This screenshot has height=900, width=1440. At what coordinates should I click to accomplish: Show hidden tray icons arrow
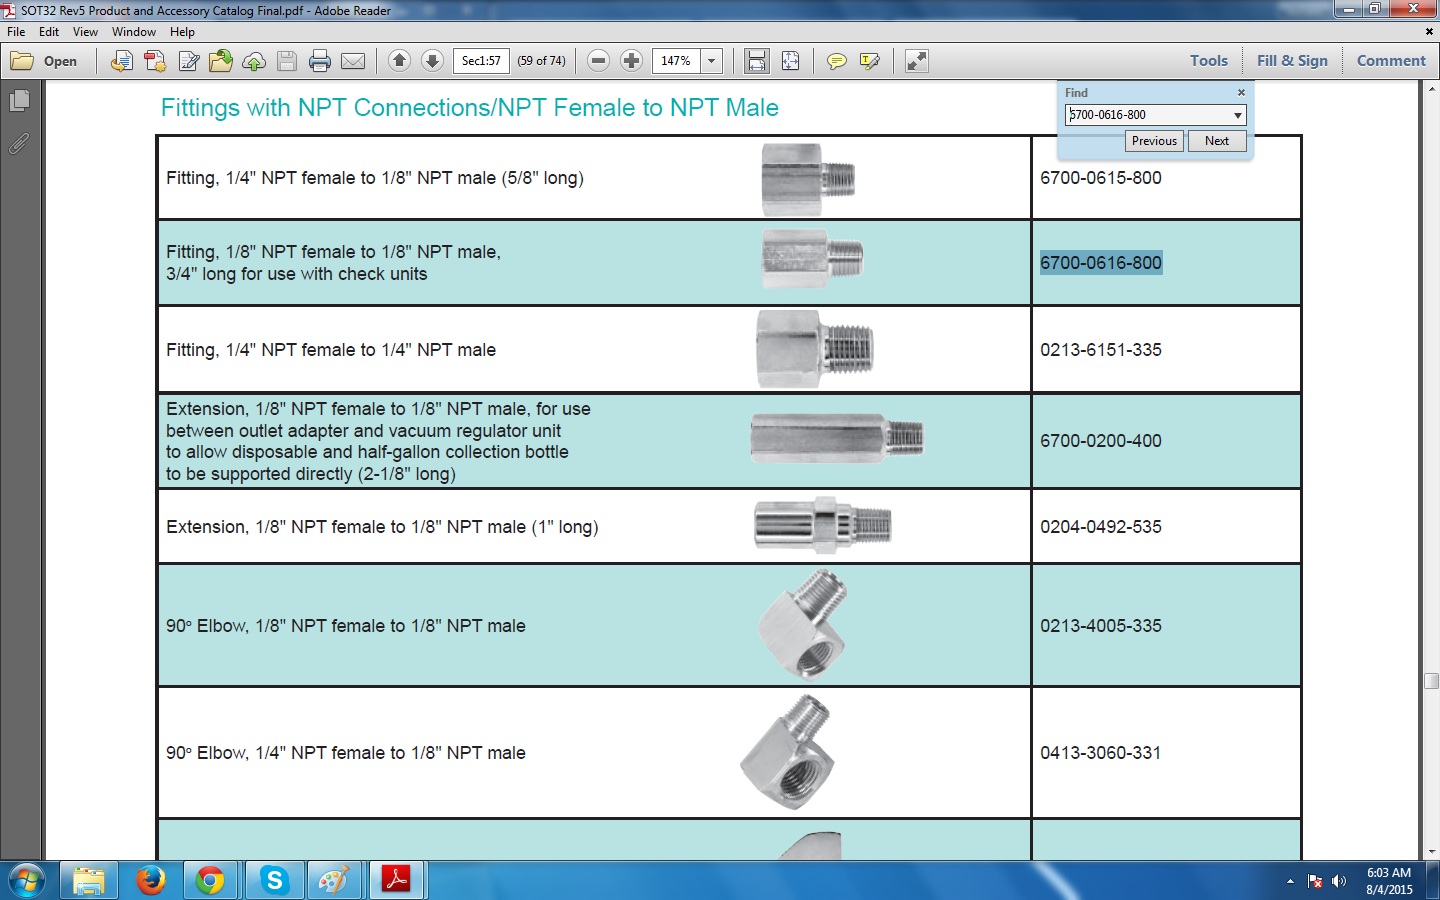click(x=1290, y=881)
